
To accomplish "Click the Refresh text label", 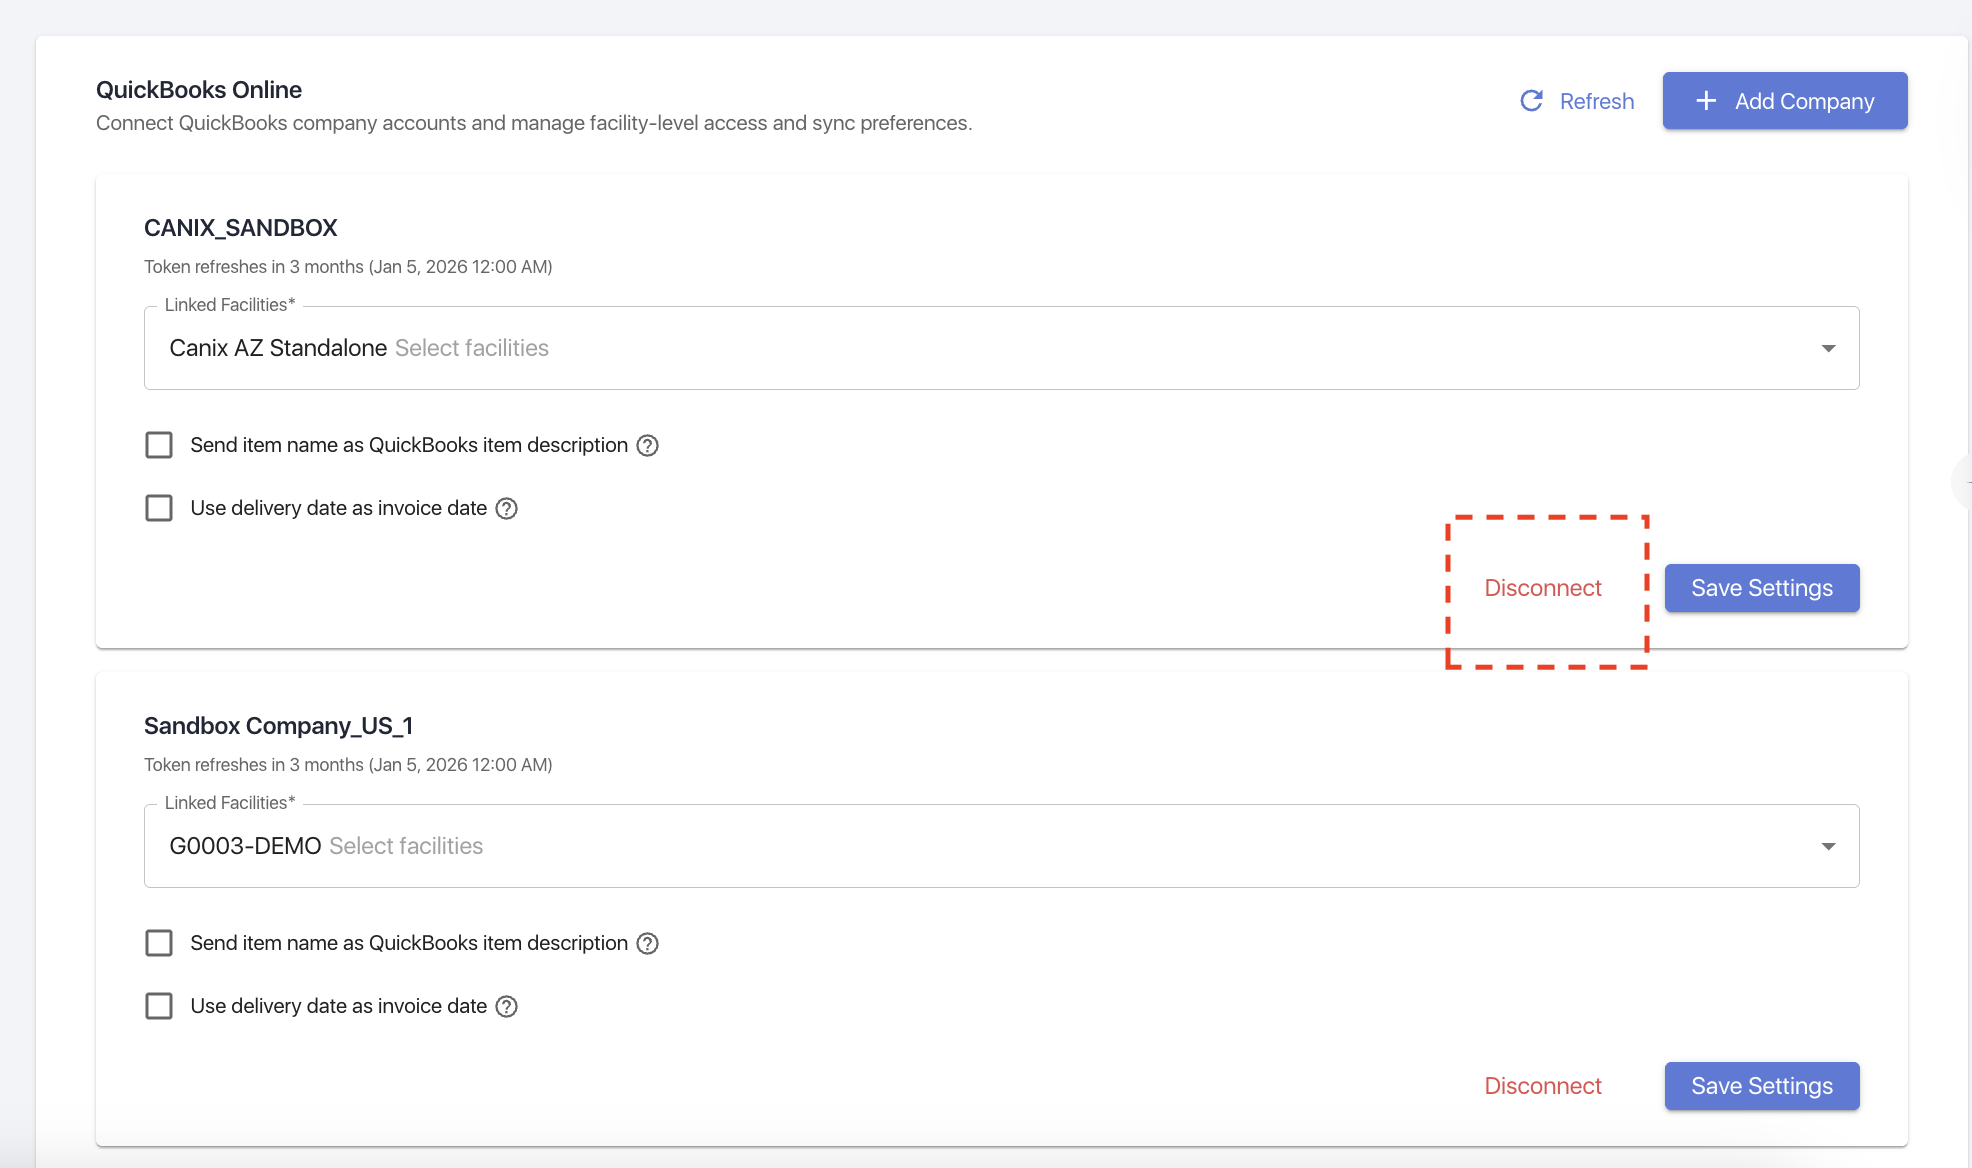I will [x=1596, y=101].
